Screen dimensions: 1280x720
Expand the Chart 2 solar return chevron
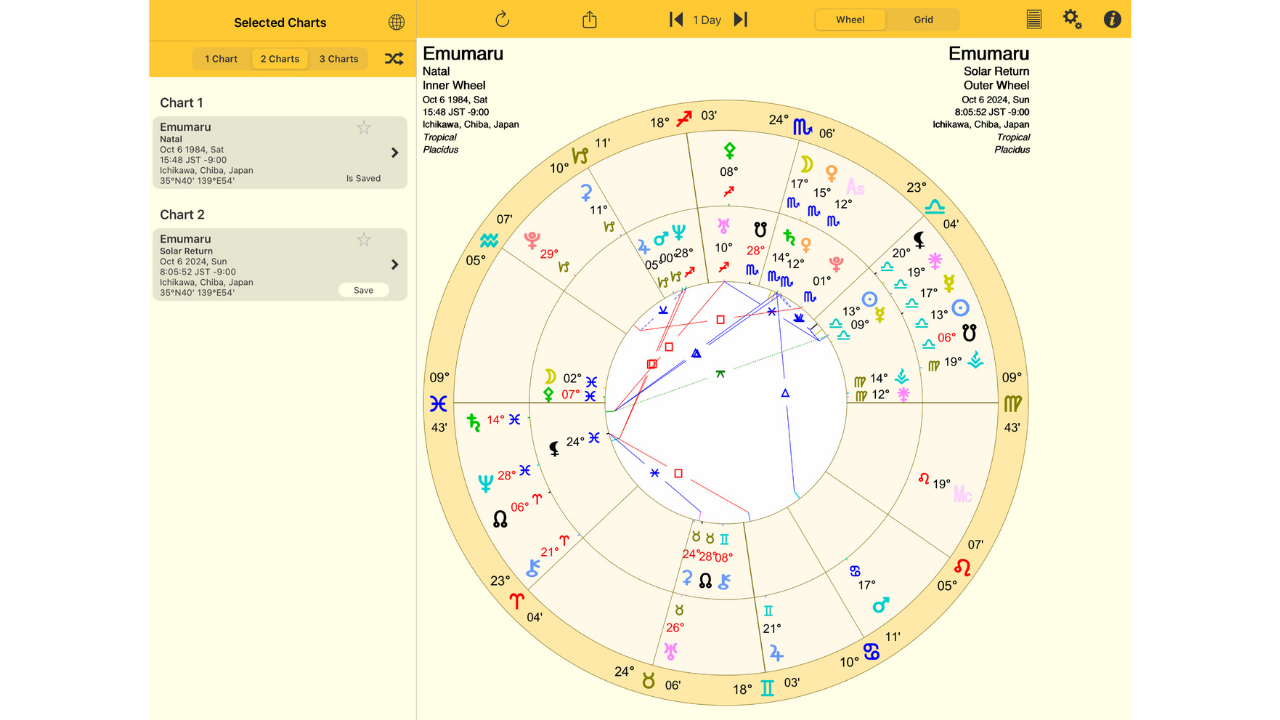tap(394, 265)
